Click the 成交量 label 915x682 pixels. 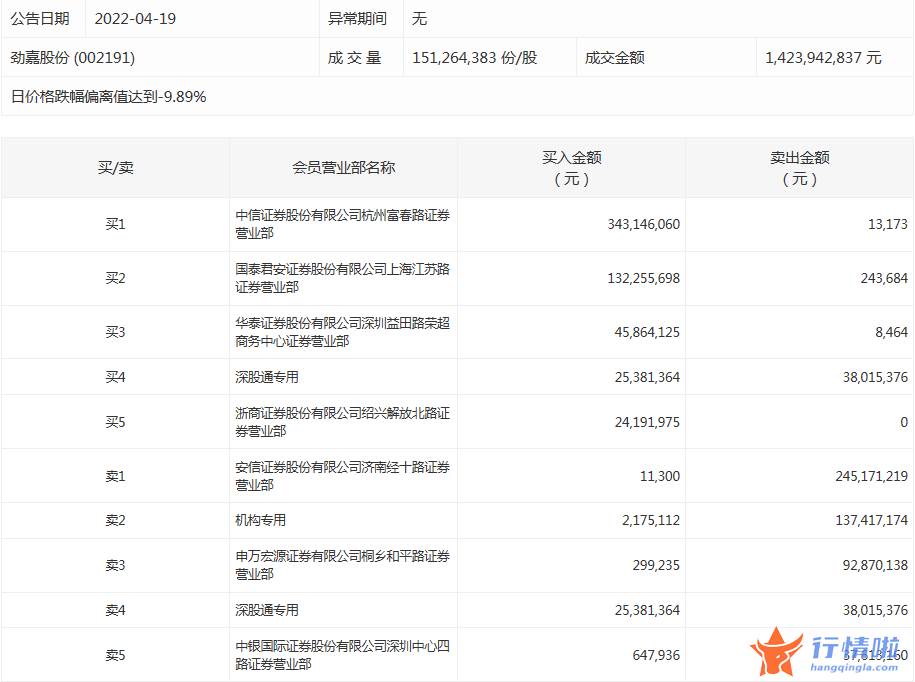(x=354, y=58)
